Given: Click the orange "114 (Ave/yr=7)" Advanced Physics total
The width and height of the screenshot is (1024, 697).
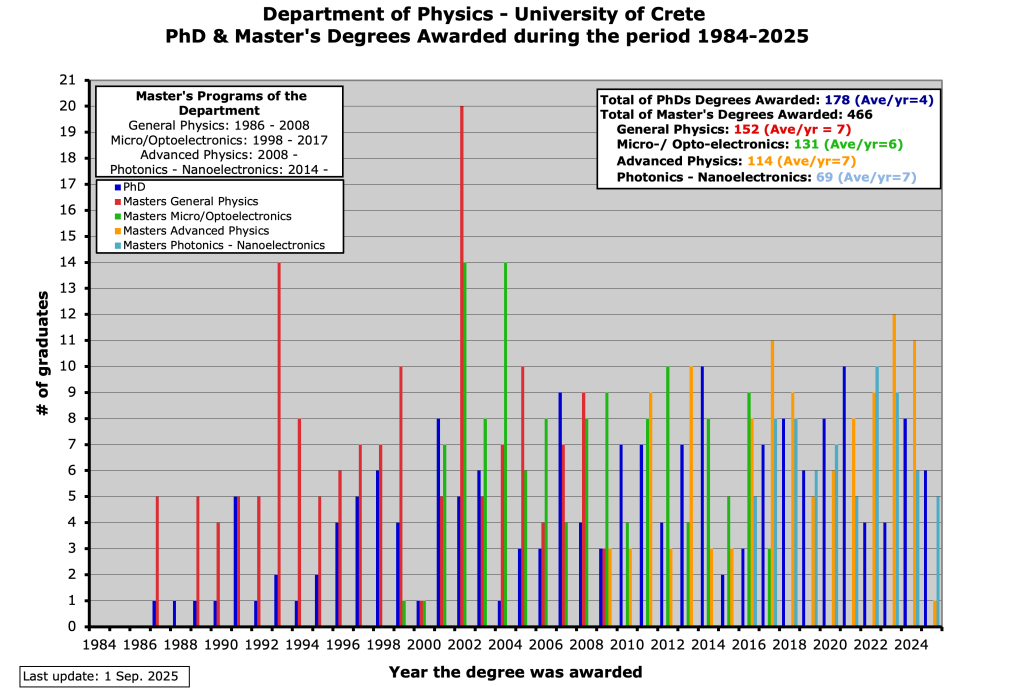Looking at the screenshot, I should tap(801, 161).
